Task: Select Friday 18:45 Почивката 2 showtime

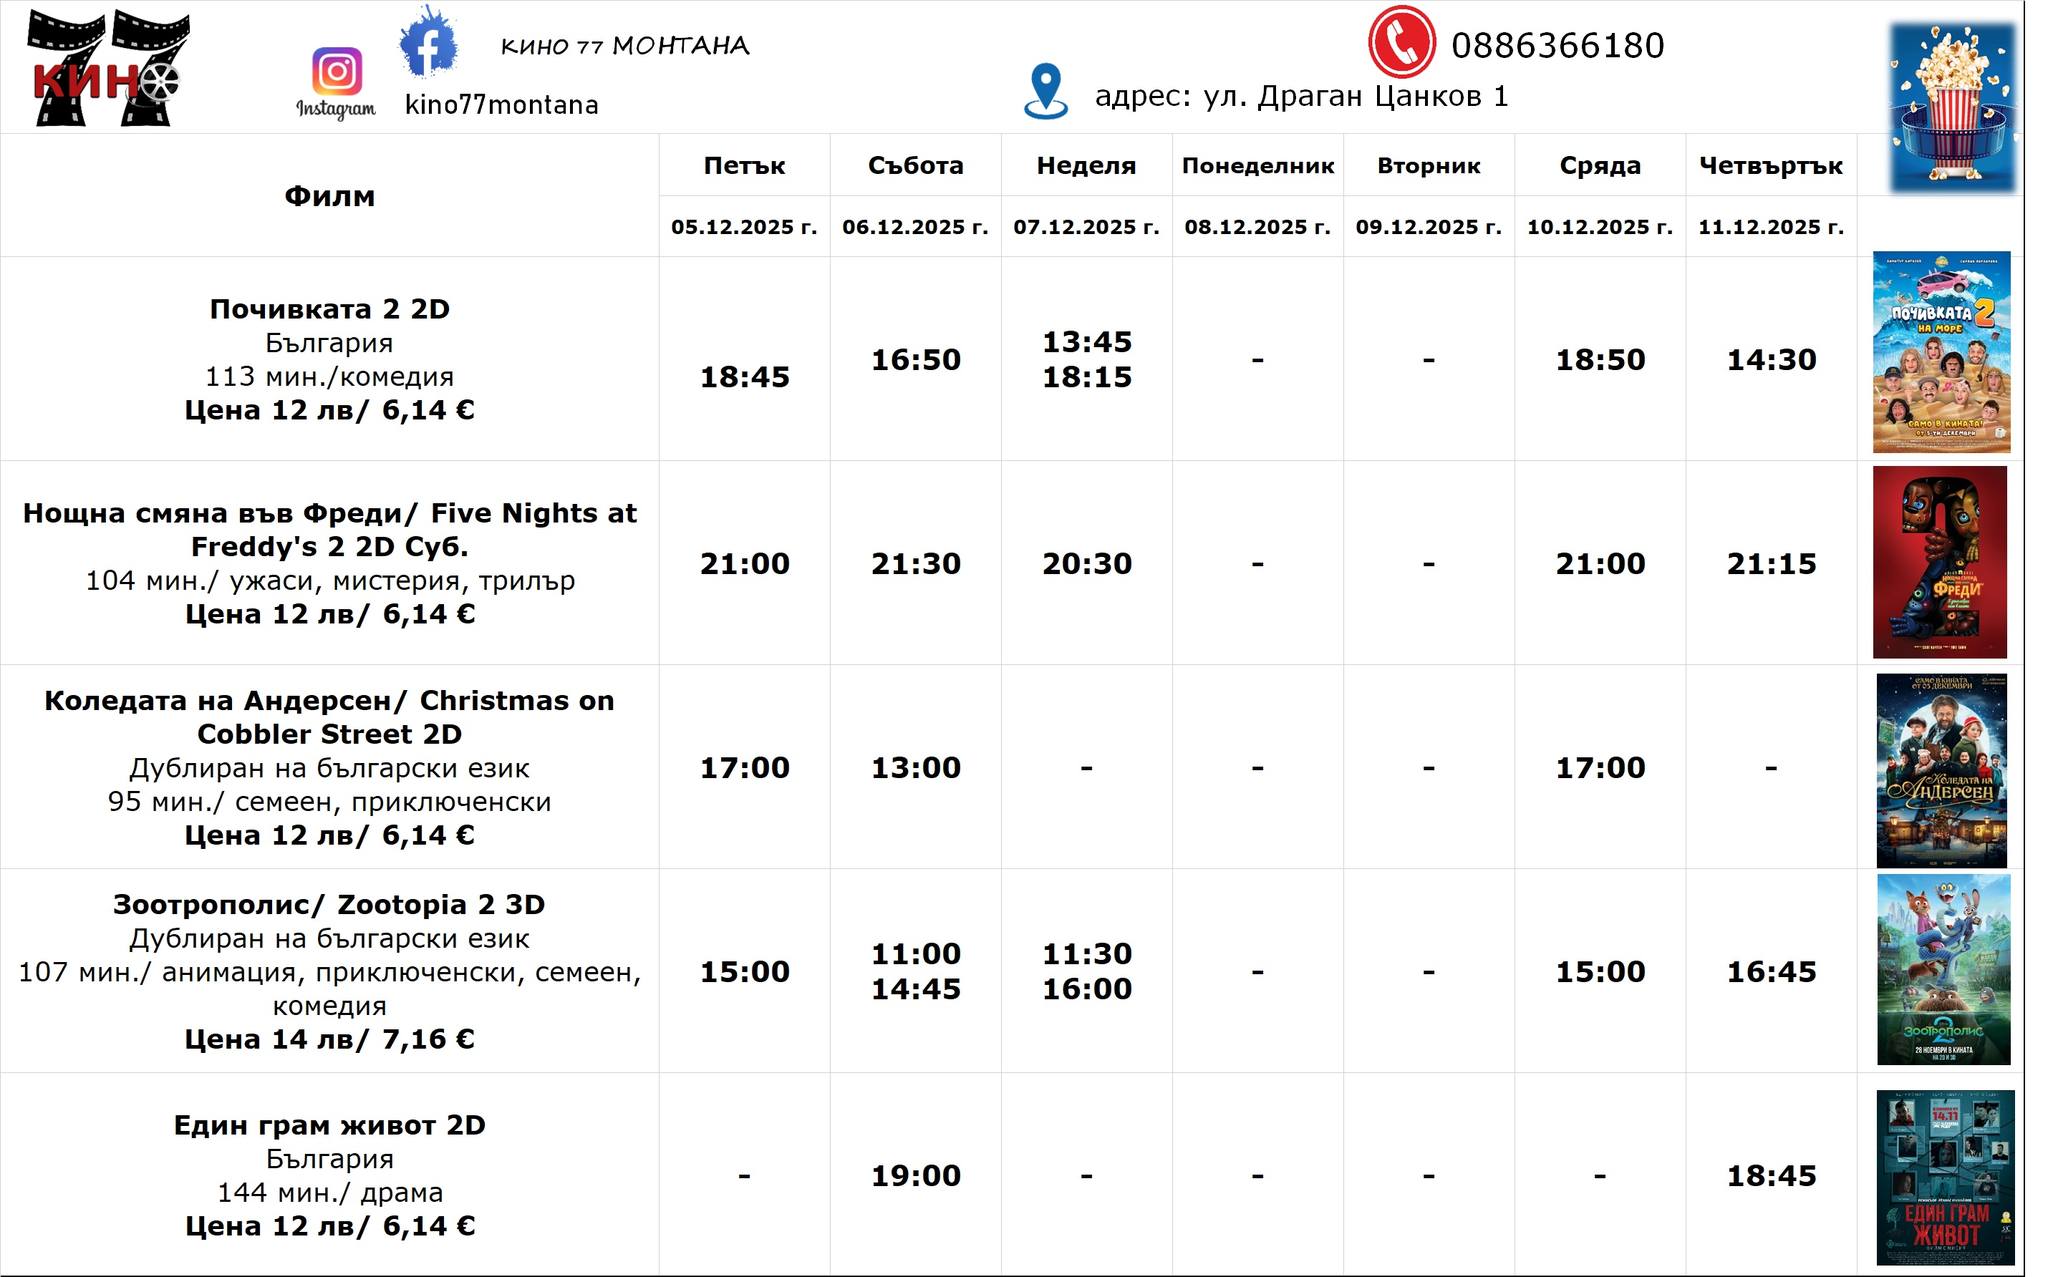Action: pos(744,377)
